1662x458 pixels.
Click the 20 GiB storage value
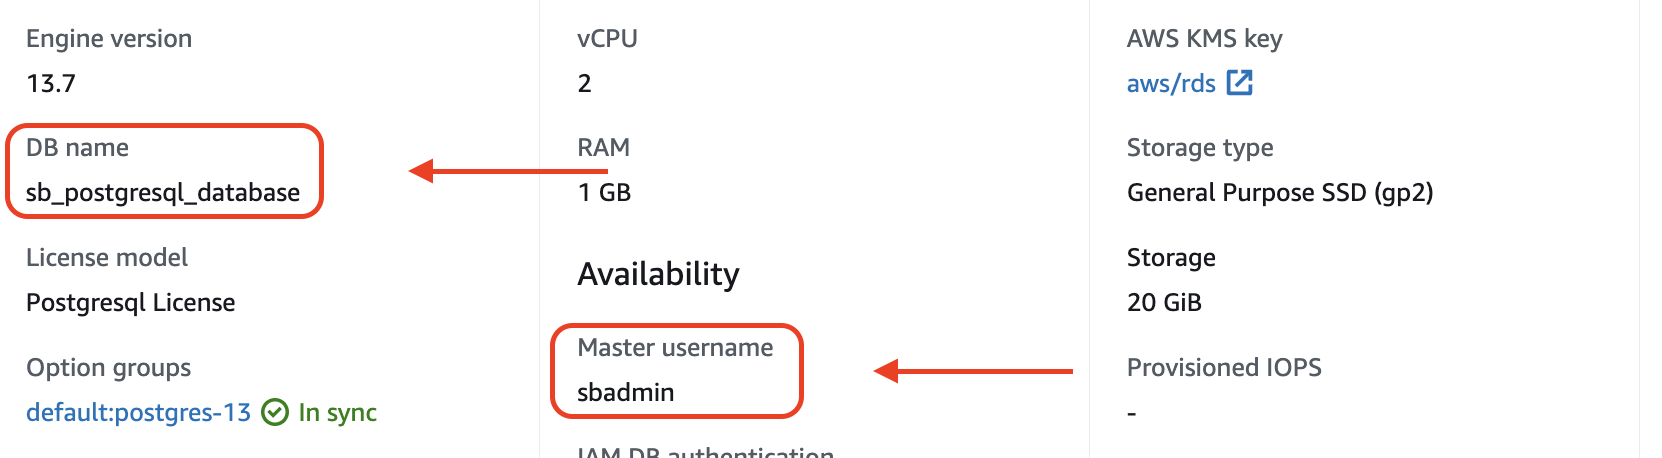[1164, 302]
